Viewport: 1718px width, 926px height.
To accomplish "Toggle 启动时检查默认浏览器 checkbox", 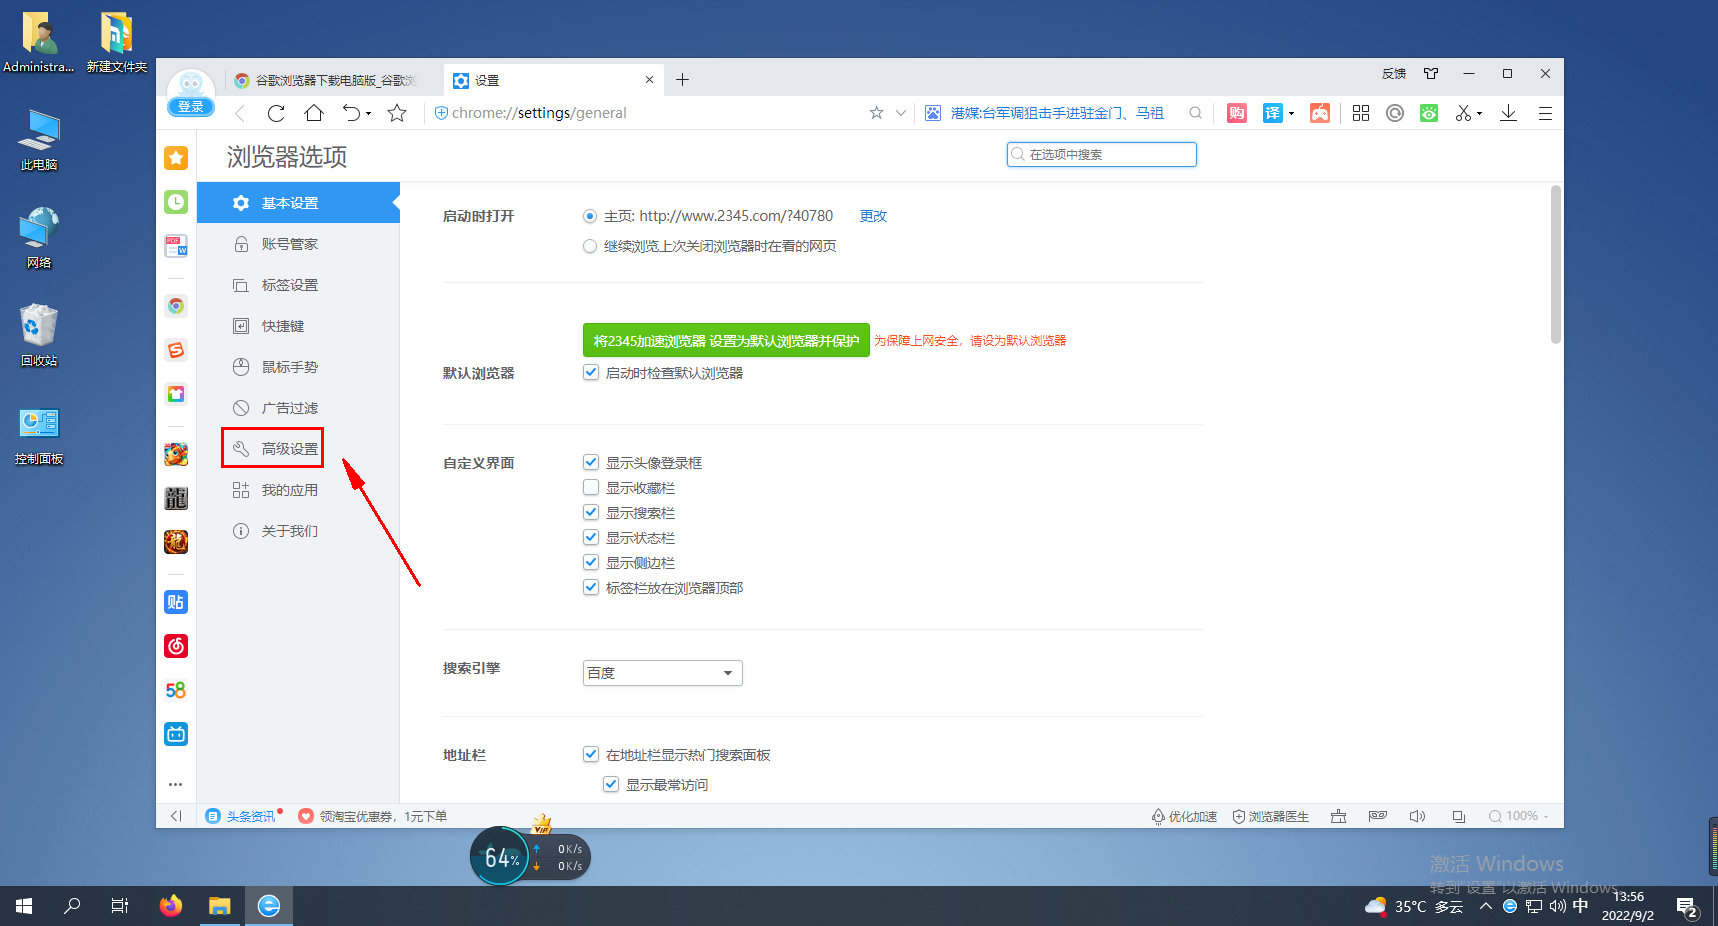I will click(591, 372).
